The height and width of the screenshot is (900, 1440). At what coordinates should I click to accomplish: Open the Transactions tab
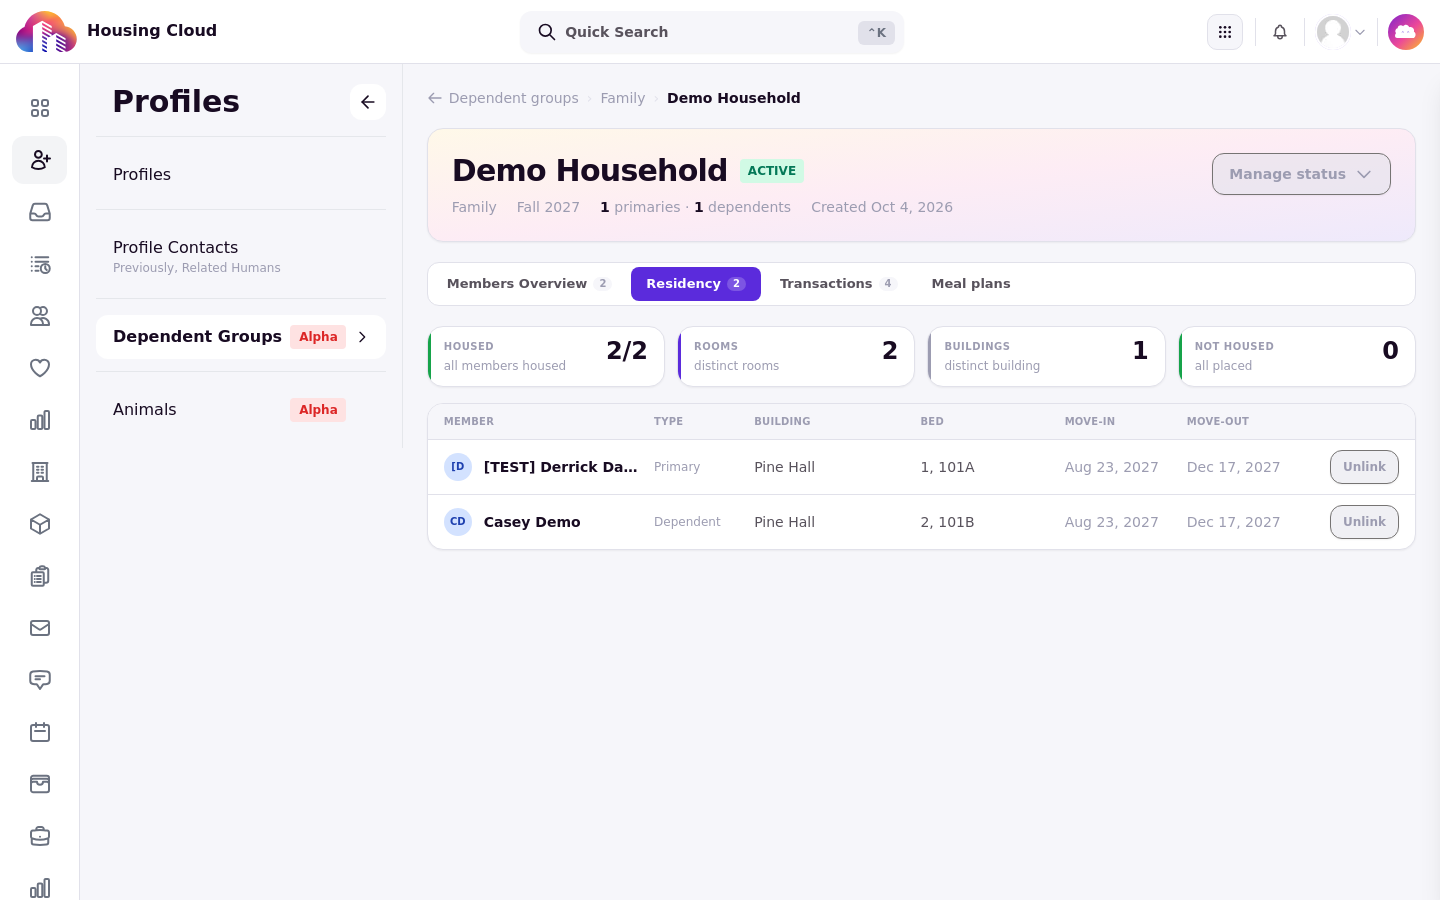tap(838, 284)
